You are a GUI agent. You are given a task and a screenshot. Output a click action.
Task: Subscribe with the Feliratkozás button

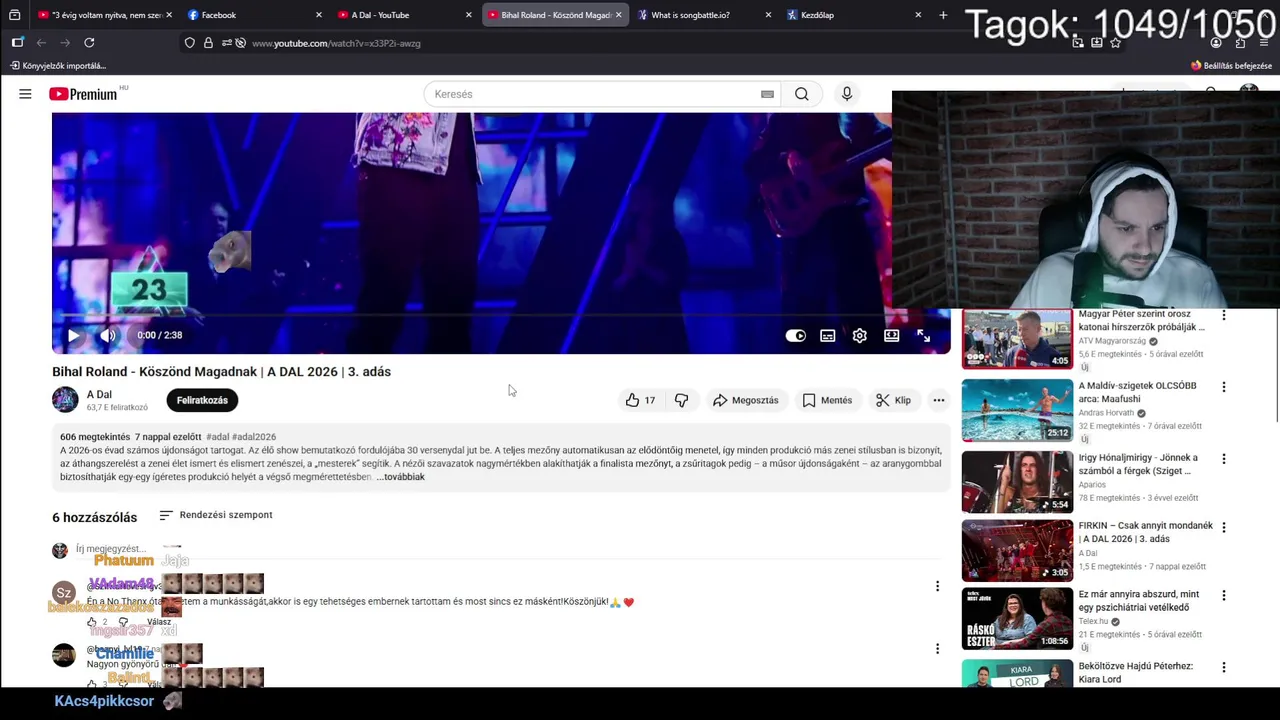click(202, 400)
